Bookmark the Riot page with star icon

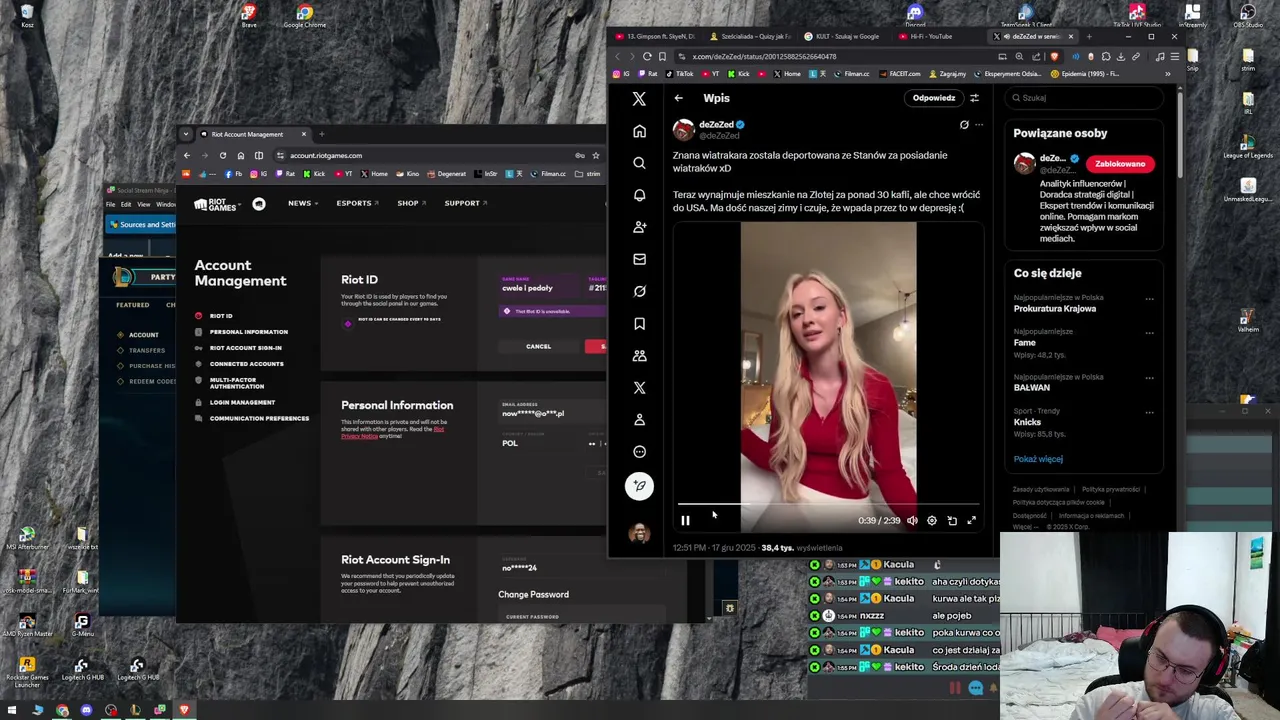(x=595, y=156)
